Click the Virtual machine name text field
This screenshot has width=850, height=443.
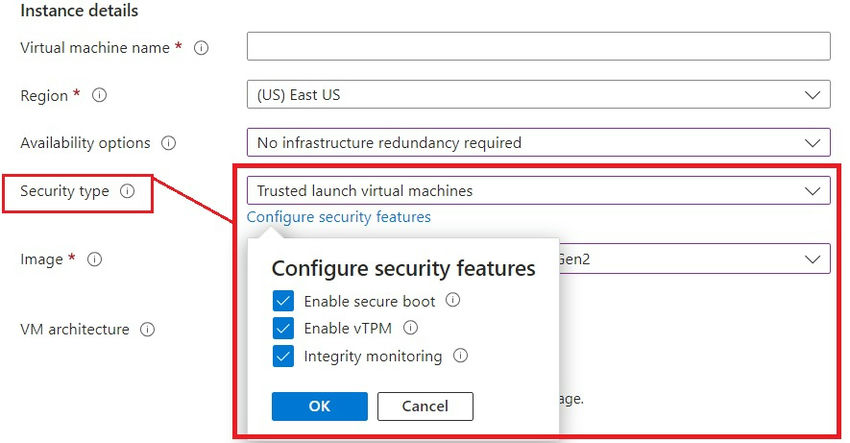pyautogui.click(x=538, y=47)
